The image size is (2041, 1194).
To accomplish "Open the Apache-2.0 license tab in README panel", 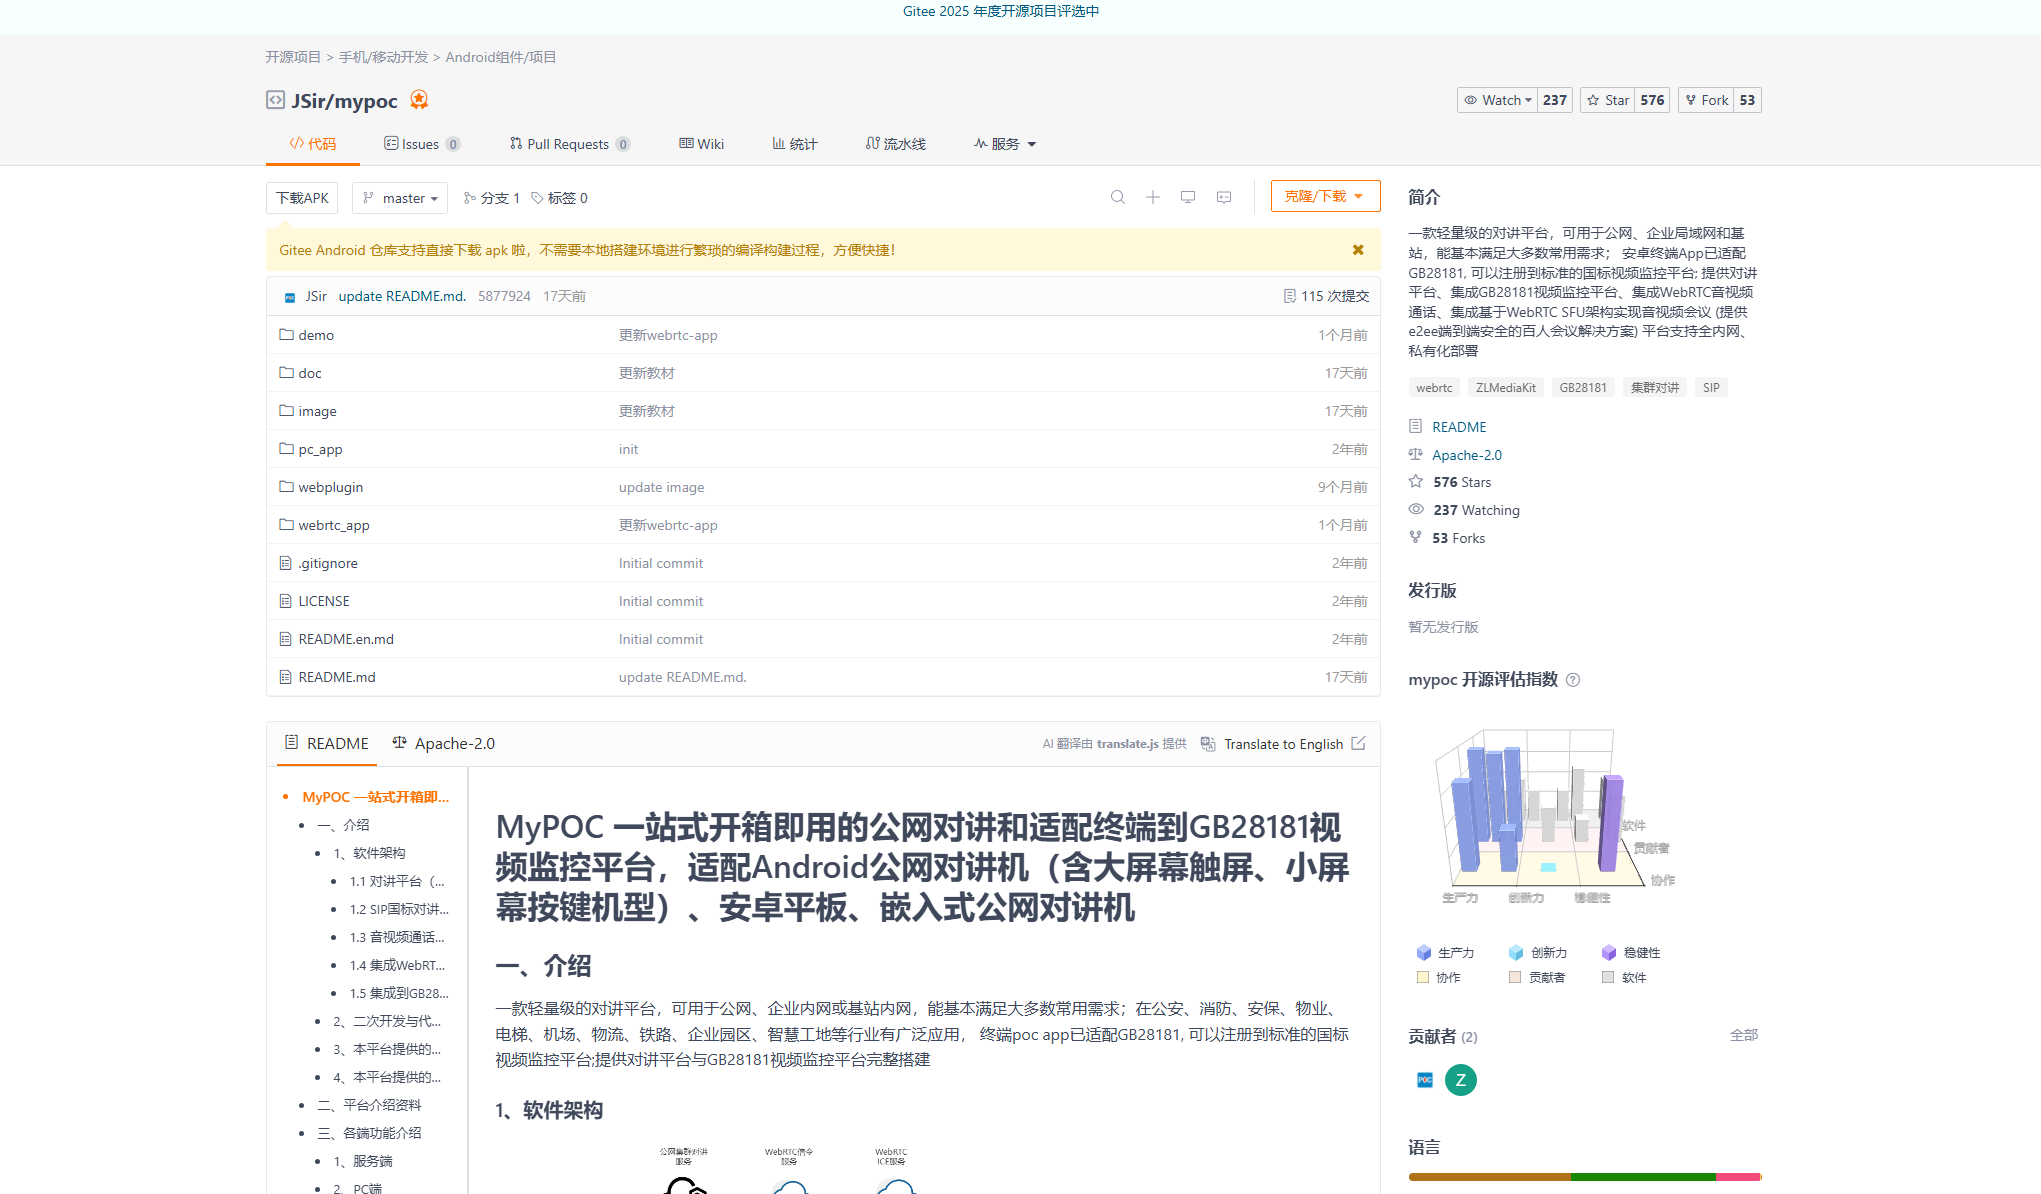I will (x=444, y=743).
